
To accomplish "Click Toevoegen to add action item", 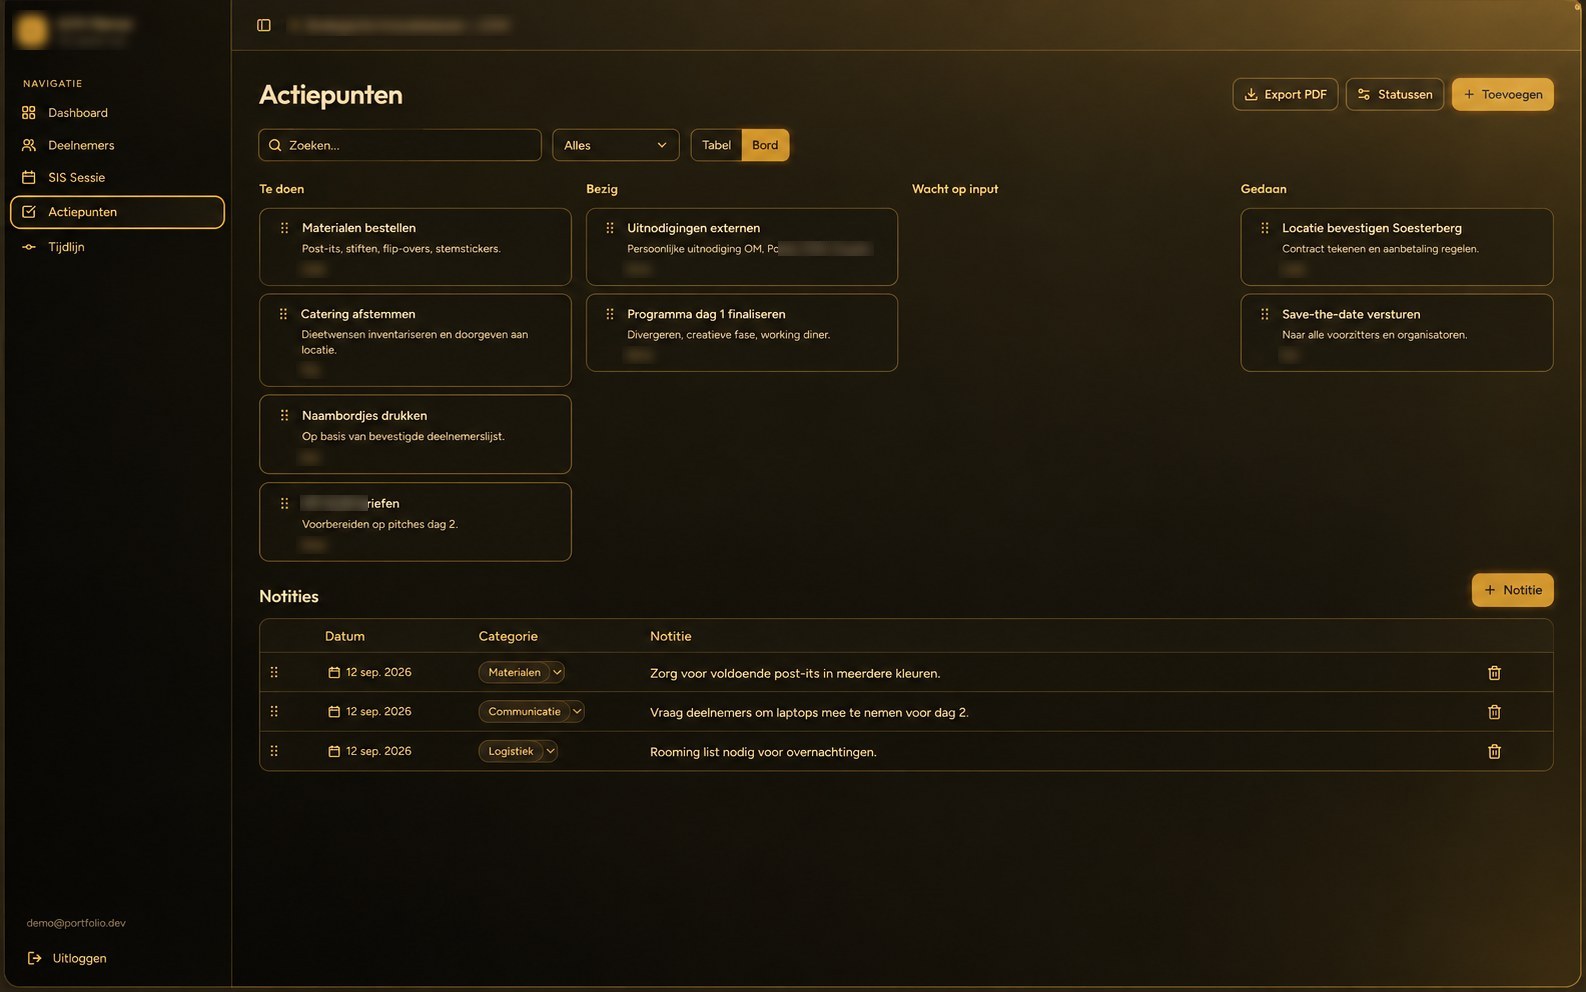I will tap(1502, 94).
